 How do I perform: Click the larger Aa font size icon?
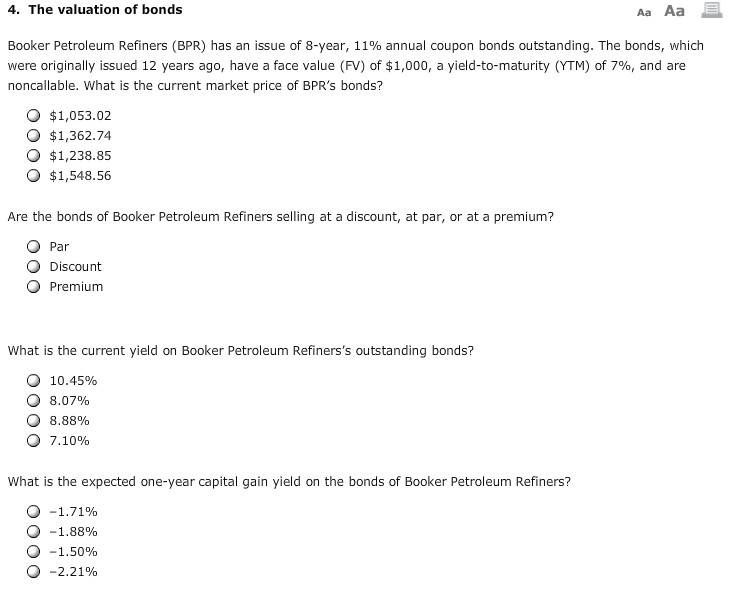click(674, 11)
